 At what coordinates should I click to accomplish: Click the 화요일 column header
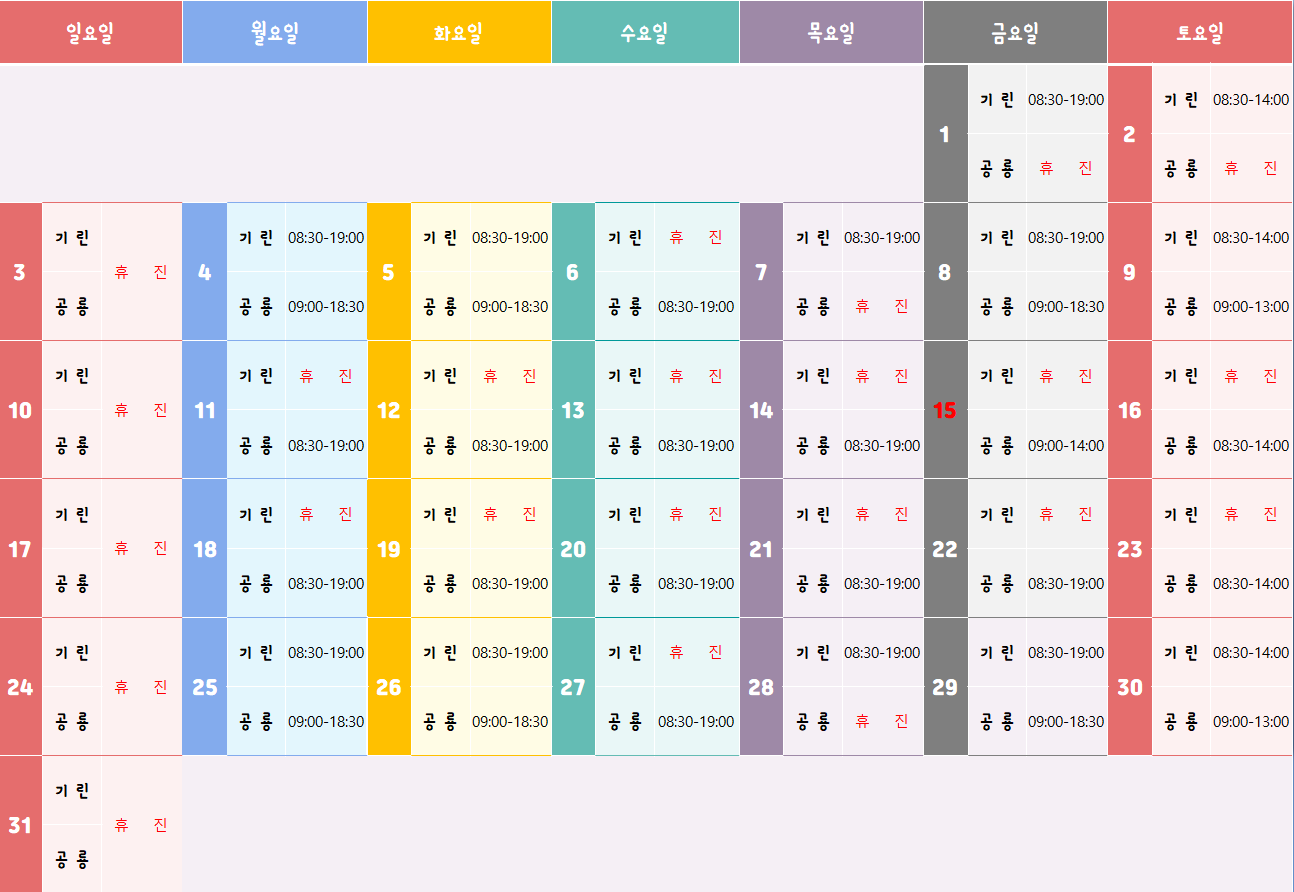[459, 32]
